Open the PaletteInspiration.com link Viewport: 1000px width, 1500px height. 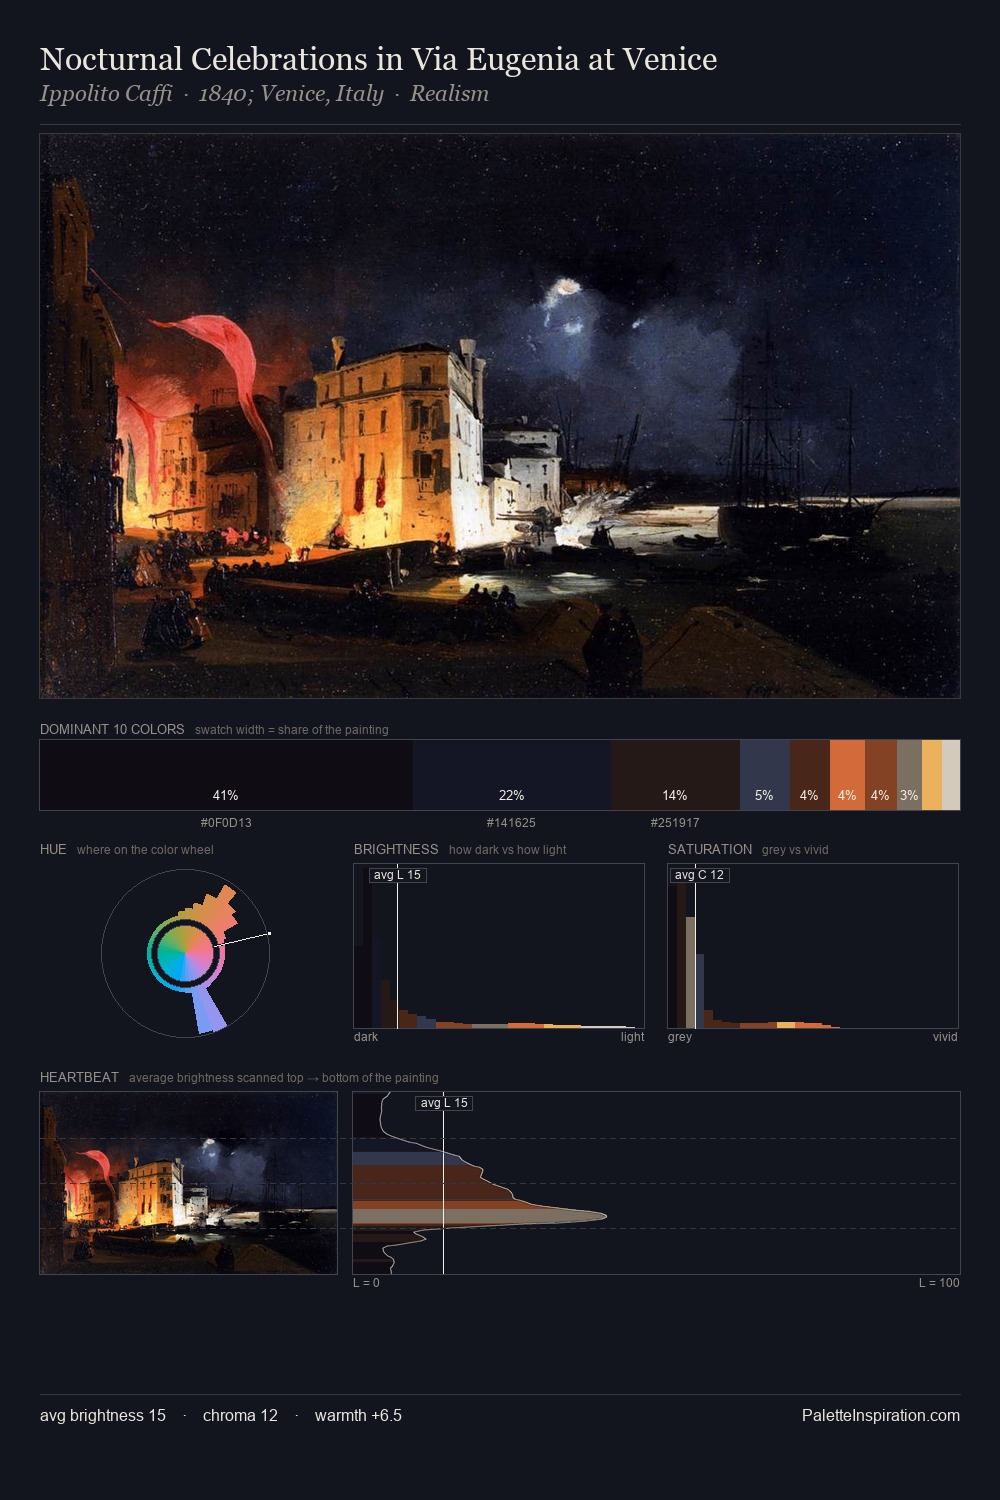point(881,1415)
